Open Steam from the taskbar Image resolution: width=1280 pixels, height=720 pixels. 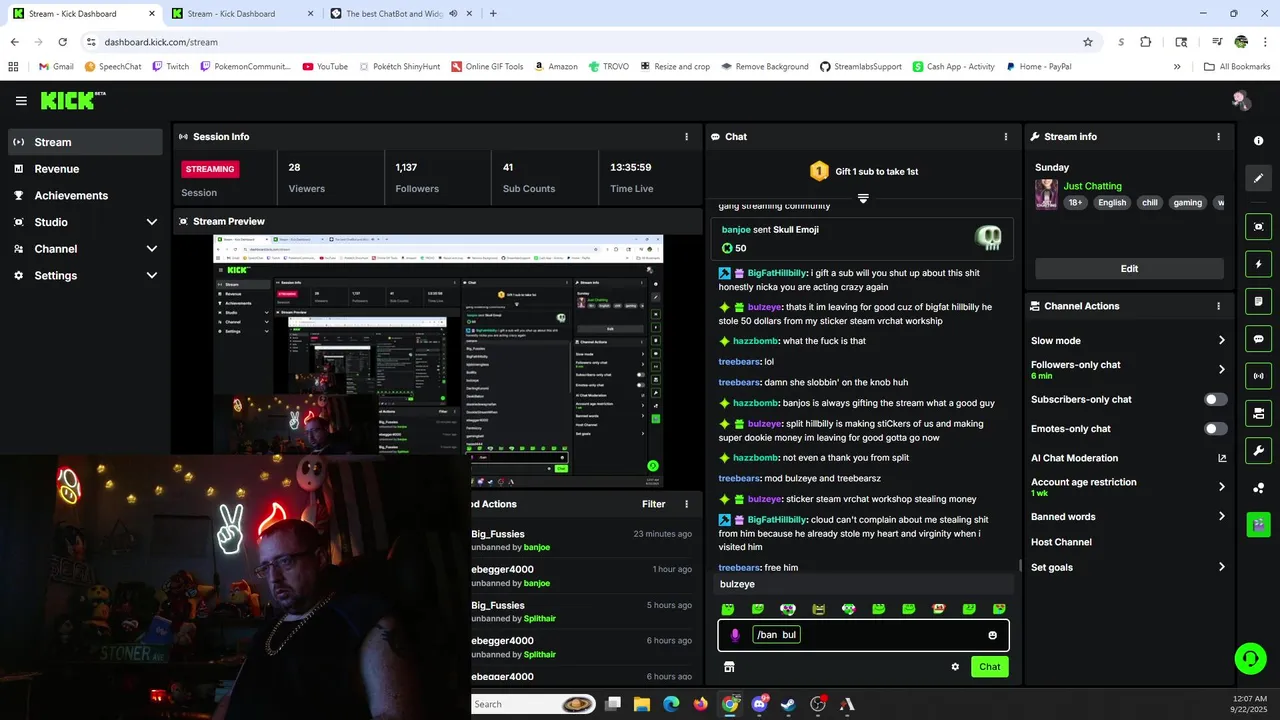788,704
